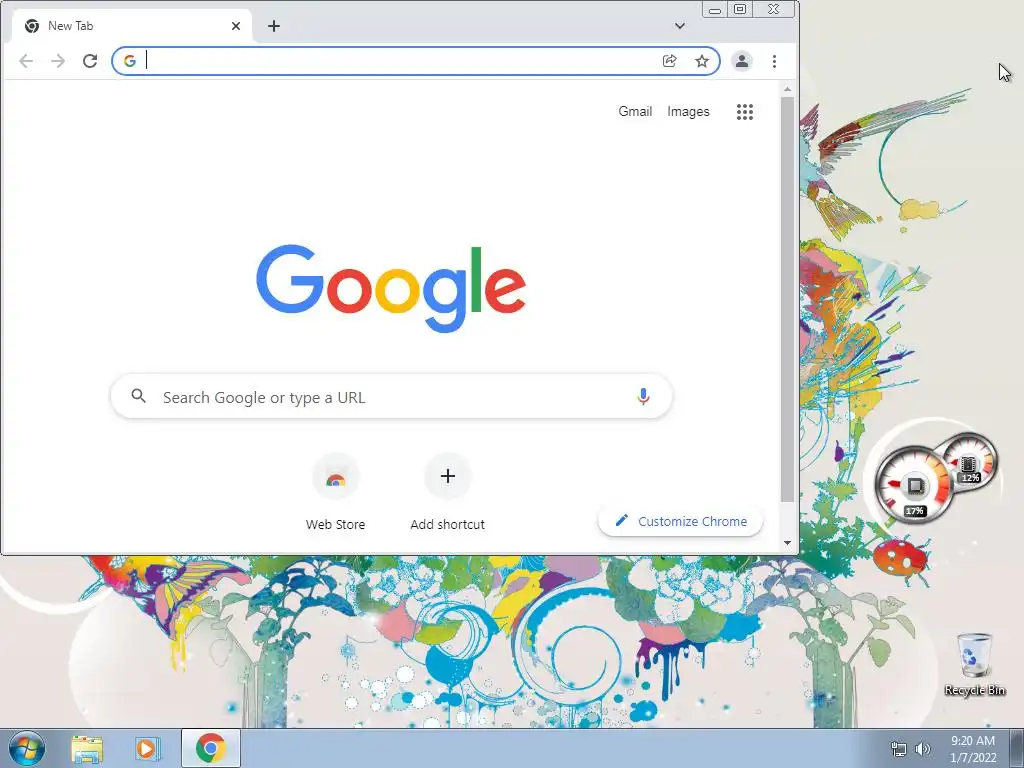Minimize the Chrome window
The image size is (1024, 768).
(715, 10)
